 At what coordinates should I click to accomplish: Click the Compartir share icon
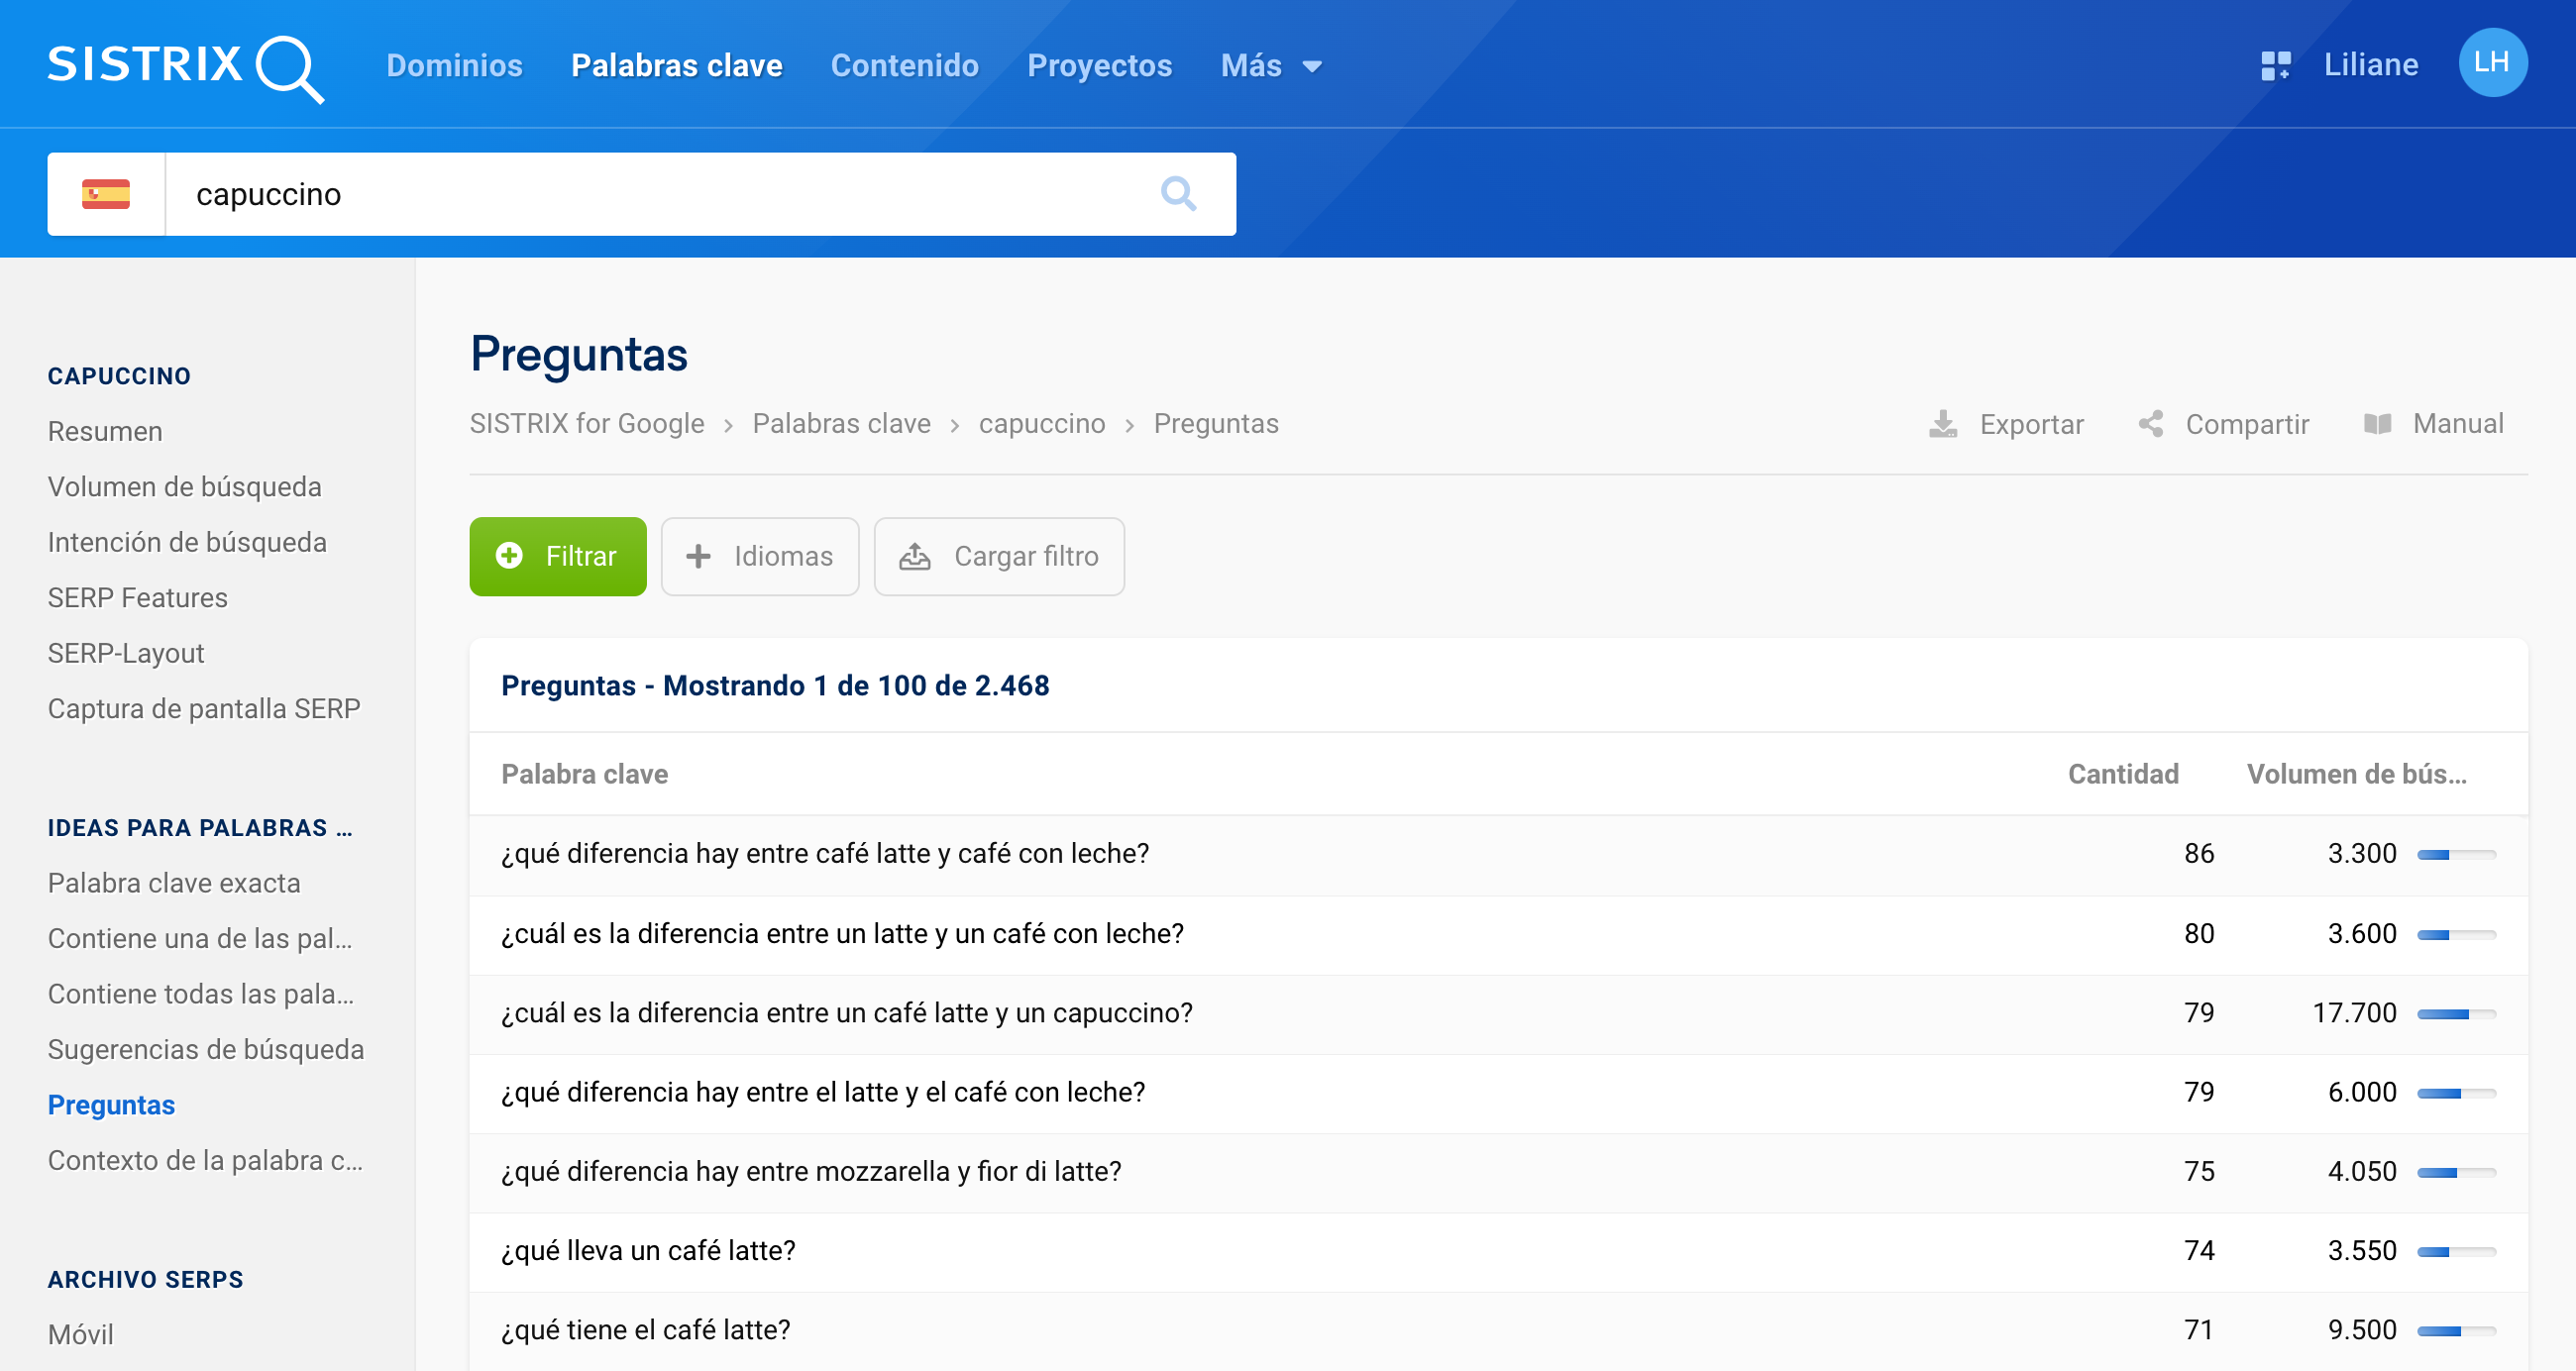pos(2150,424)
